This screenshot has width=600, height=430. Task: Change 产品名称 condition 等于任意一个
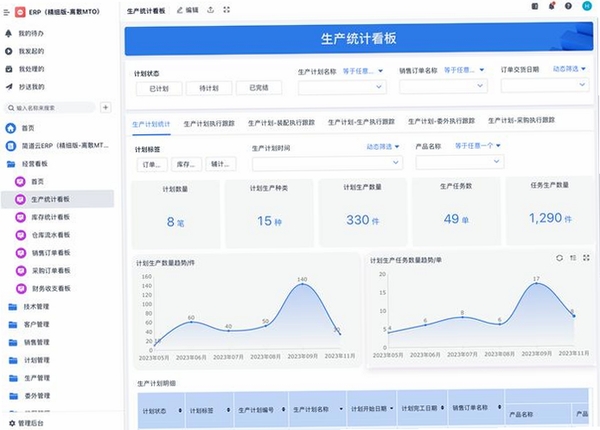(478, 146)
